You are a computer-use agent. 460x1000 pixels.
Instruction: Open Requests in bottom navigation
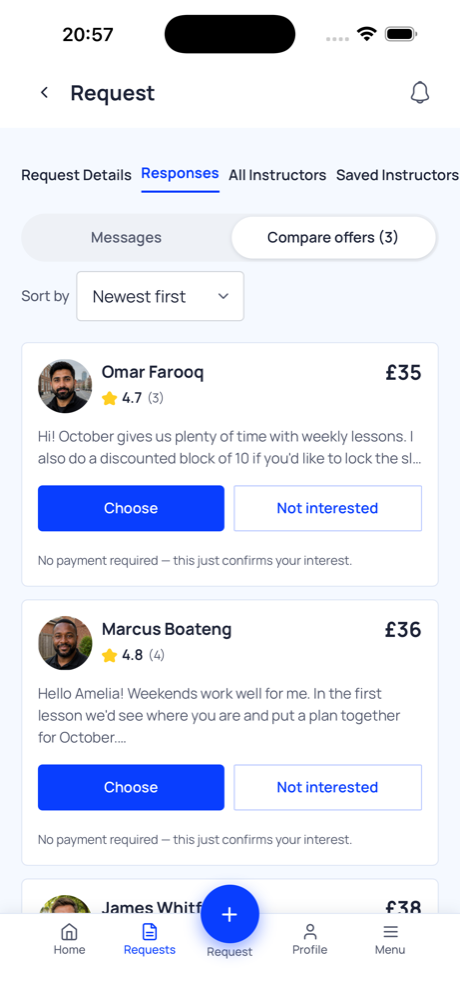coord(149,939)
